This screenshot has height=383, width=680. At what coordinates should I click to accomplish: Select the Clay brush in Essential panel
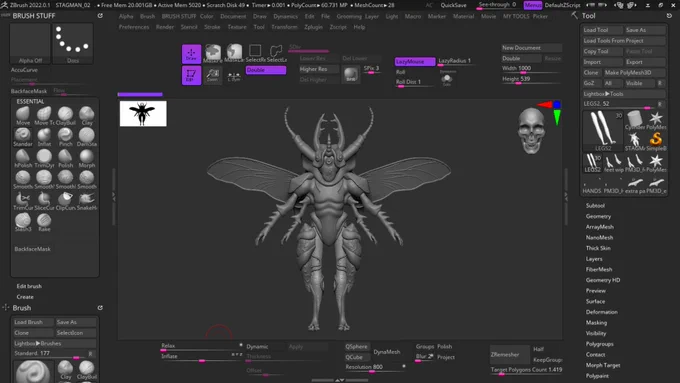[x=87, y=115]
